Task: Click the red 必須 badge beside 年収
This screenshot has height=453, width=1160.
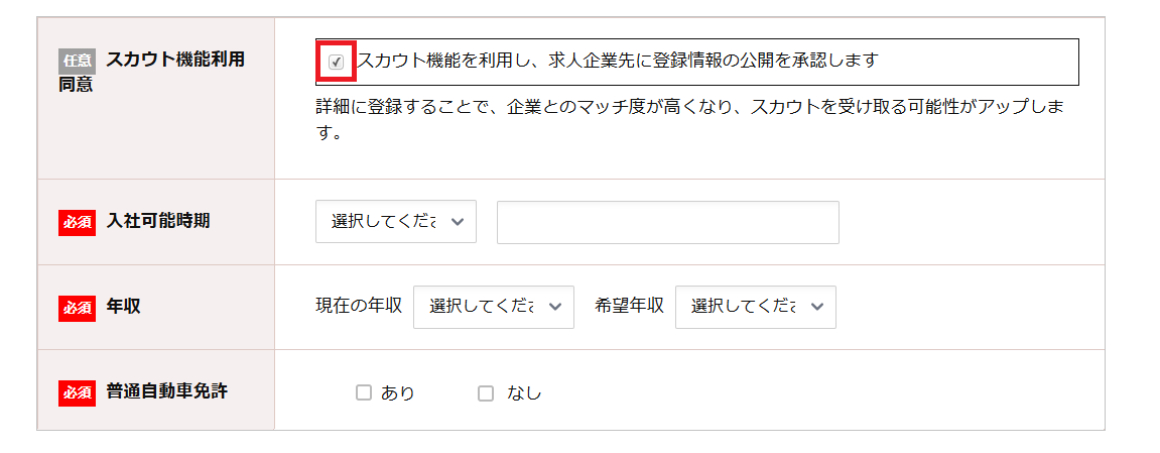Action: [77, 307]
